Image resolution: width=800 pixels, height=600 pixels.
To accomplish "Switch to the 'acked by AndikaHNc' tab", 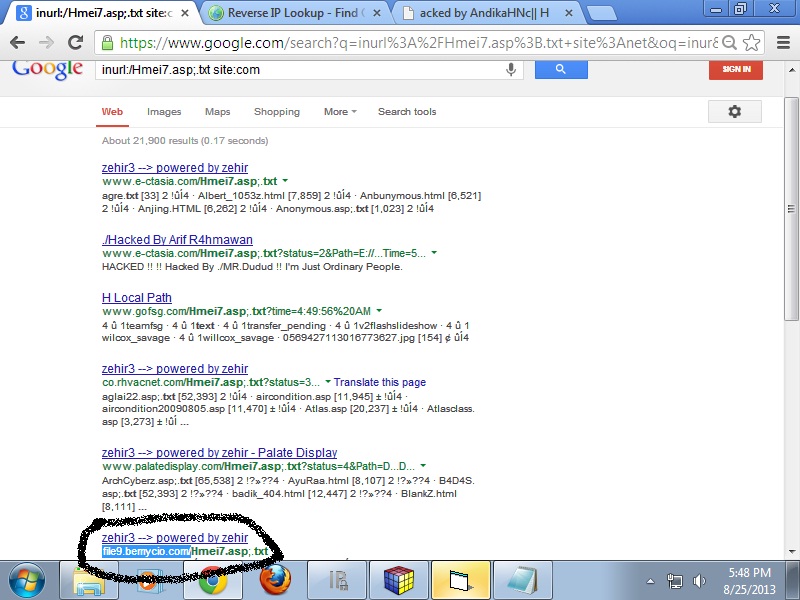I will [485, 13].
